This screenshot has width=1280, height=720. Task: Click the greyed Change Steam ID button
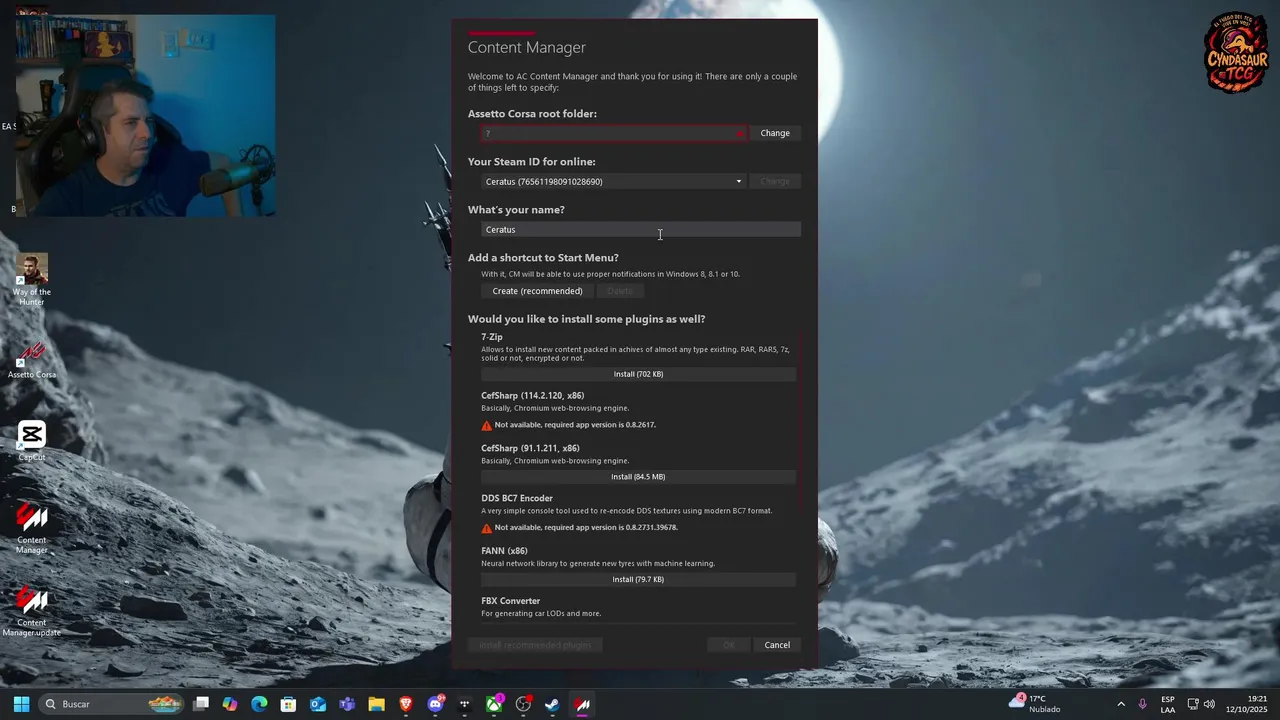coord(775,181)
